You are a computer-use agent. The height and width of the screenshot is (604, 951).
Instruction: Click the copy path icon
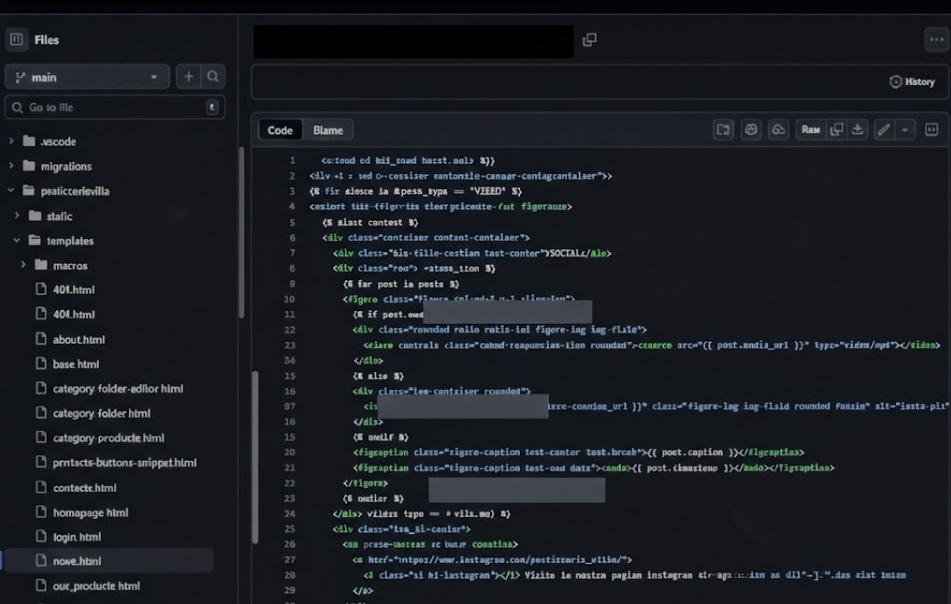point(590,40)
